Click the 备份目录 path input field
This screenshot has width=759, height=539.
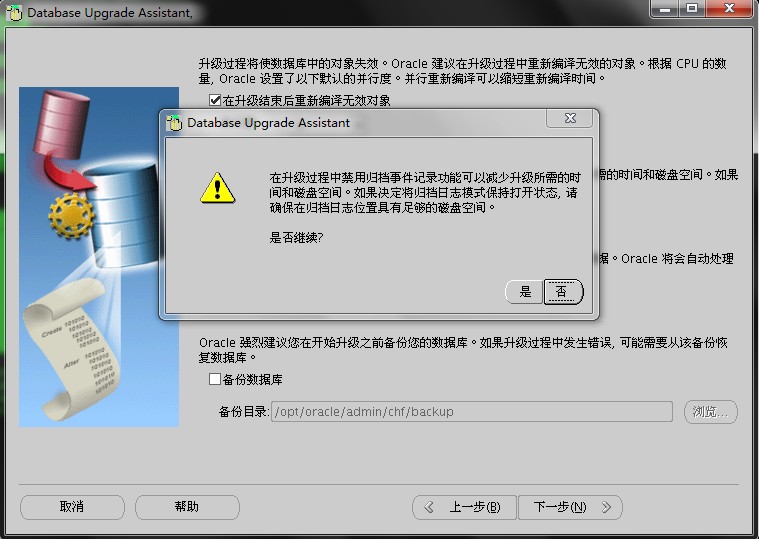(x=471, y=412)
